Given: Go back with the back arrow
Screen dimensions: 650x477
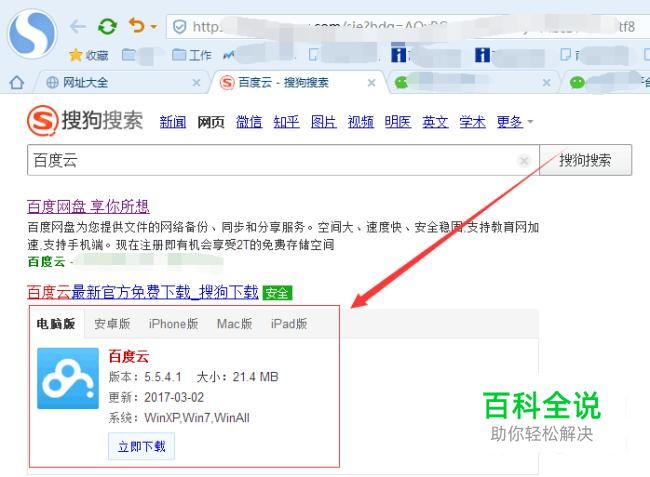Looking at the screenshot, I should [x=78, y=27].
